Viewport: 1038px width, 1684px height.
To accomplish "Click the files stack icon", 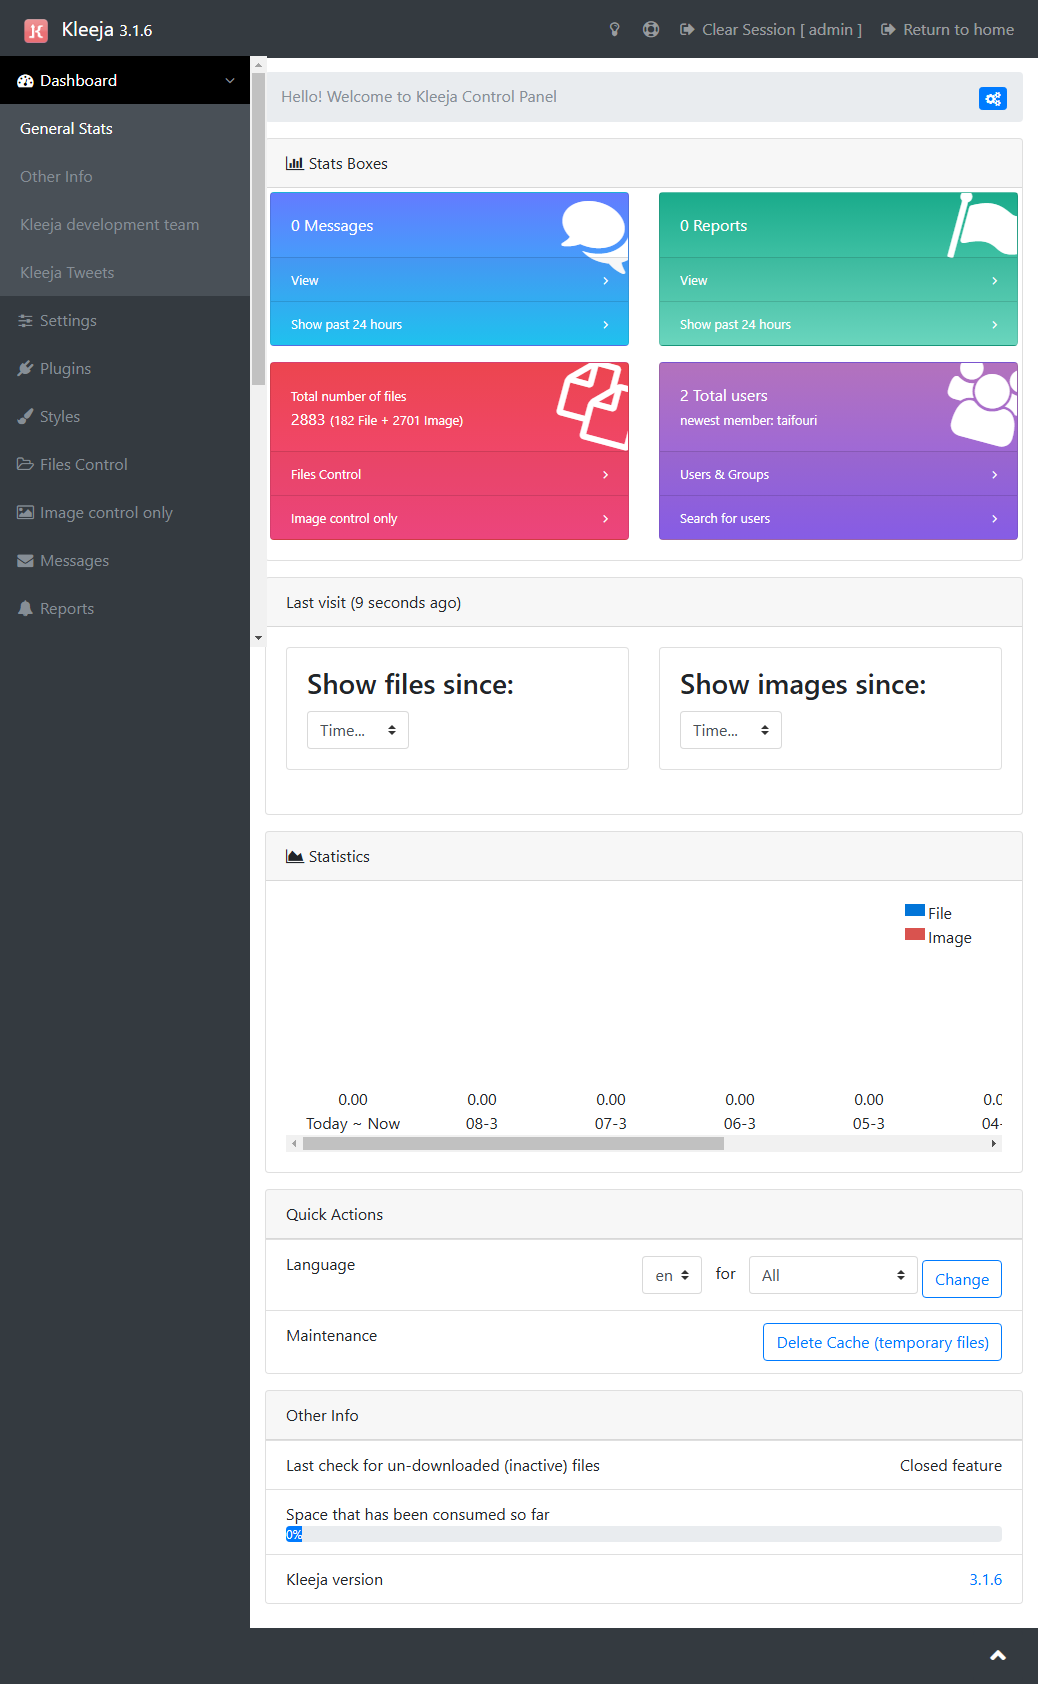I will point(593,405).
